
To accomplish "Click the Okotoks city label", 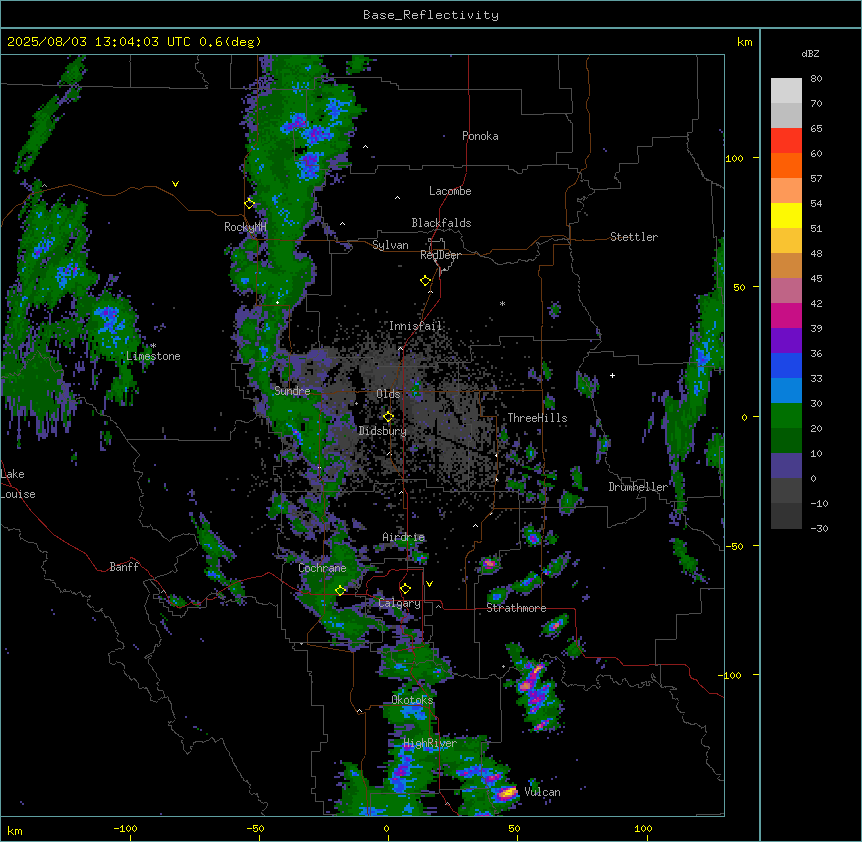I will (412, 700).
